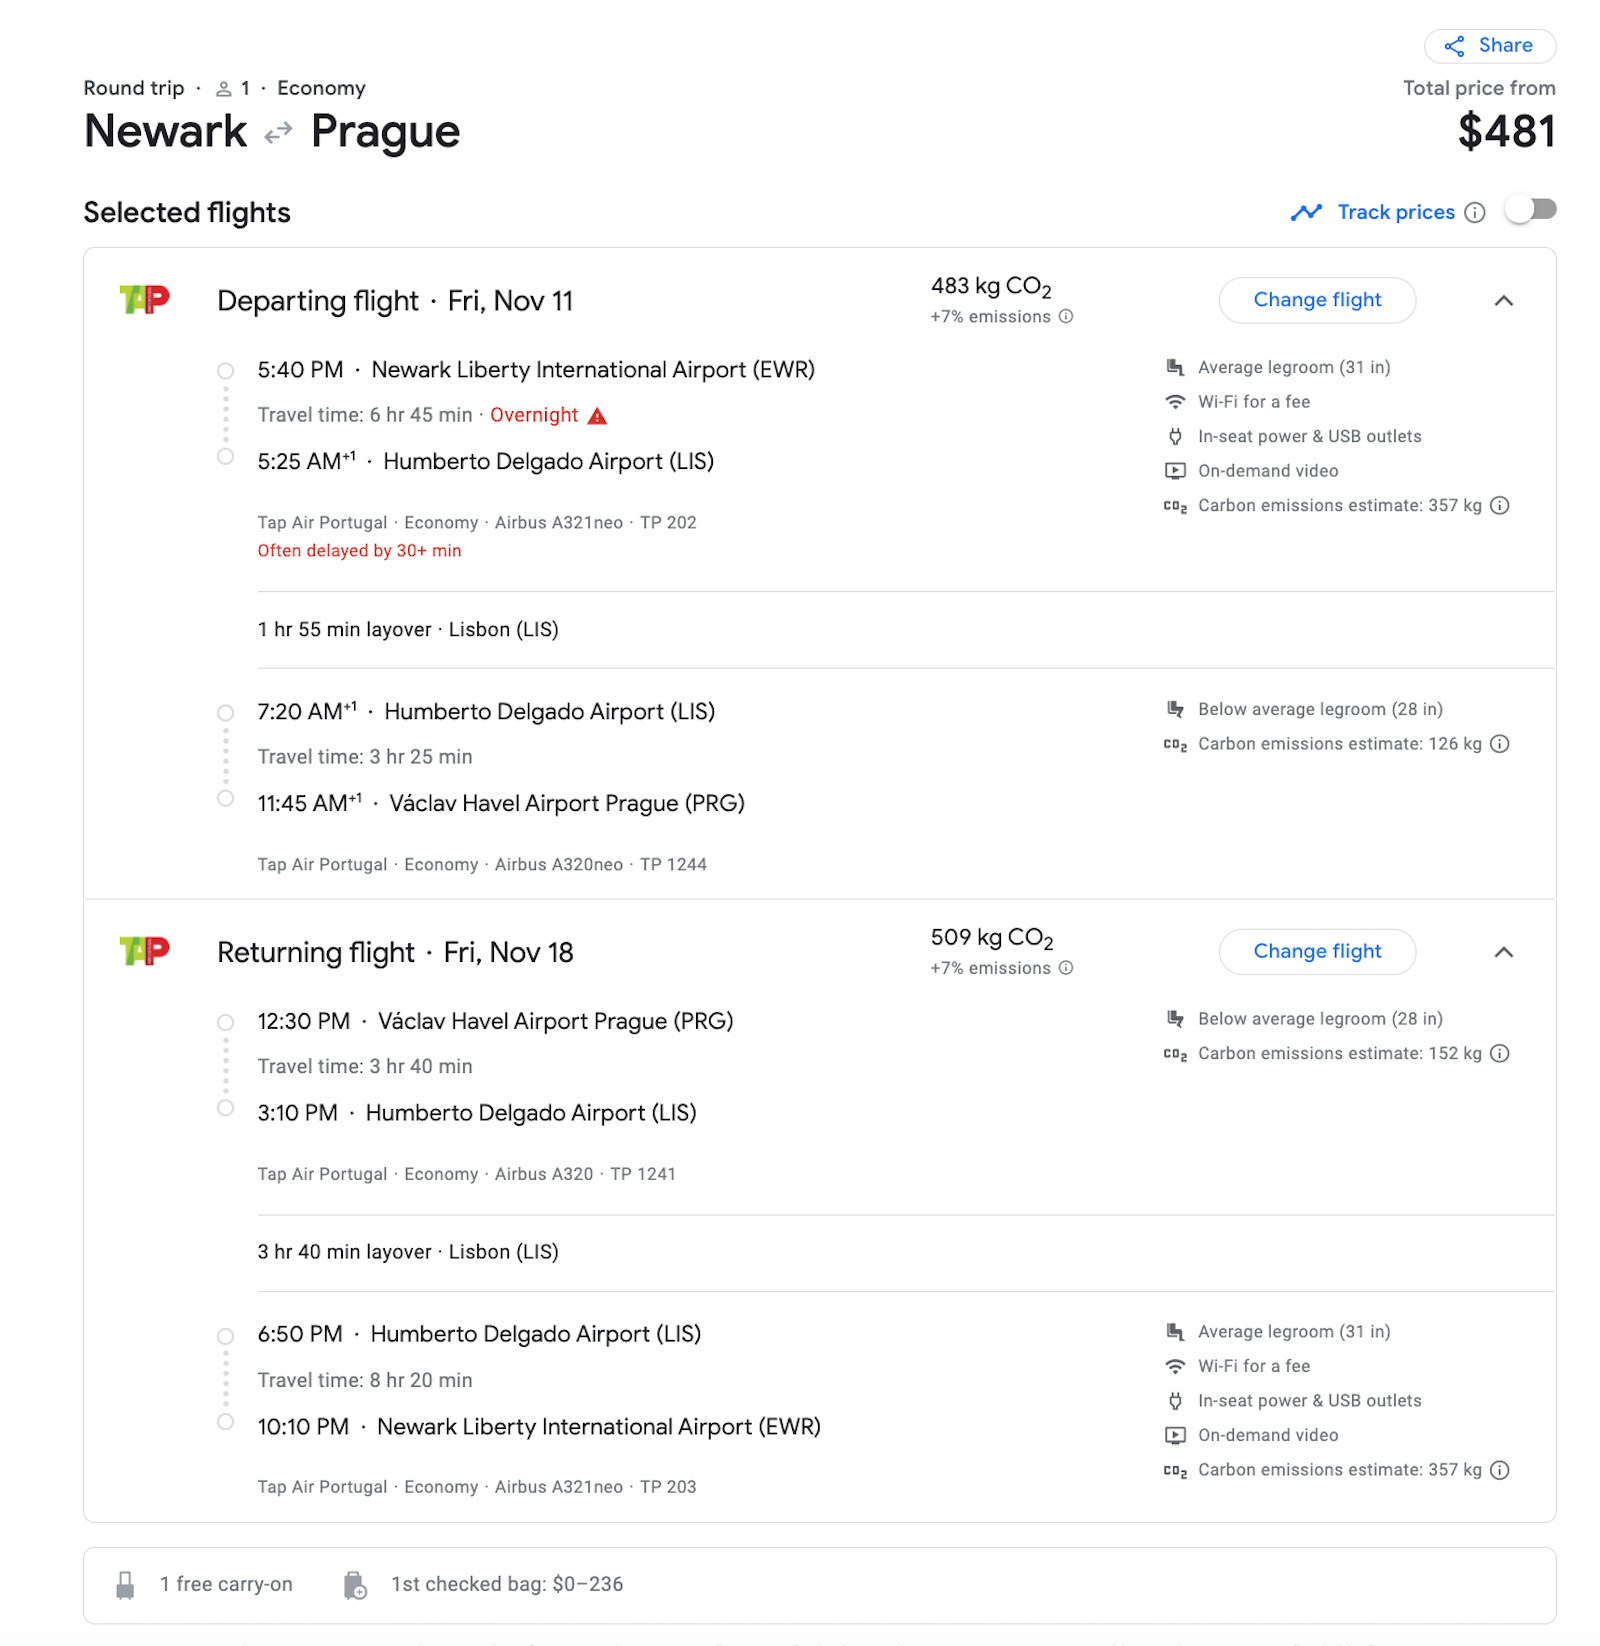Click the TAP logo on the returning flight

145,951
